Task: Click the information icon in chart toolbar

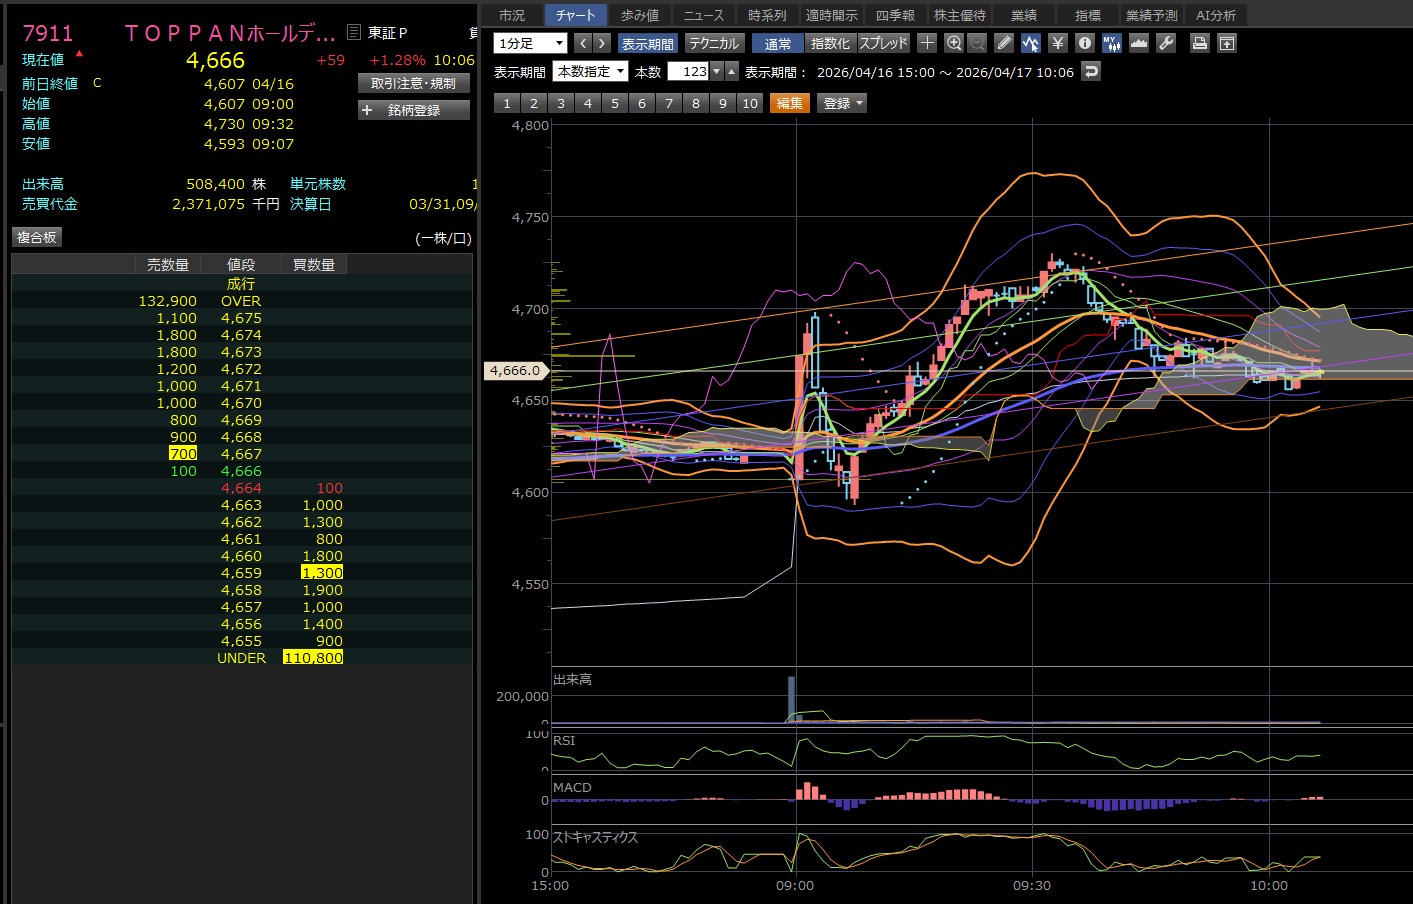Action: click(1085, 43)
